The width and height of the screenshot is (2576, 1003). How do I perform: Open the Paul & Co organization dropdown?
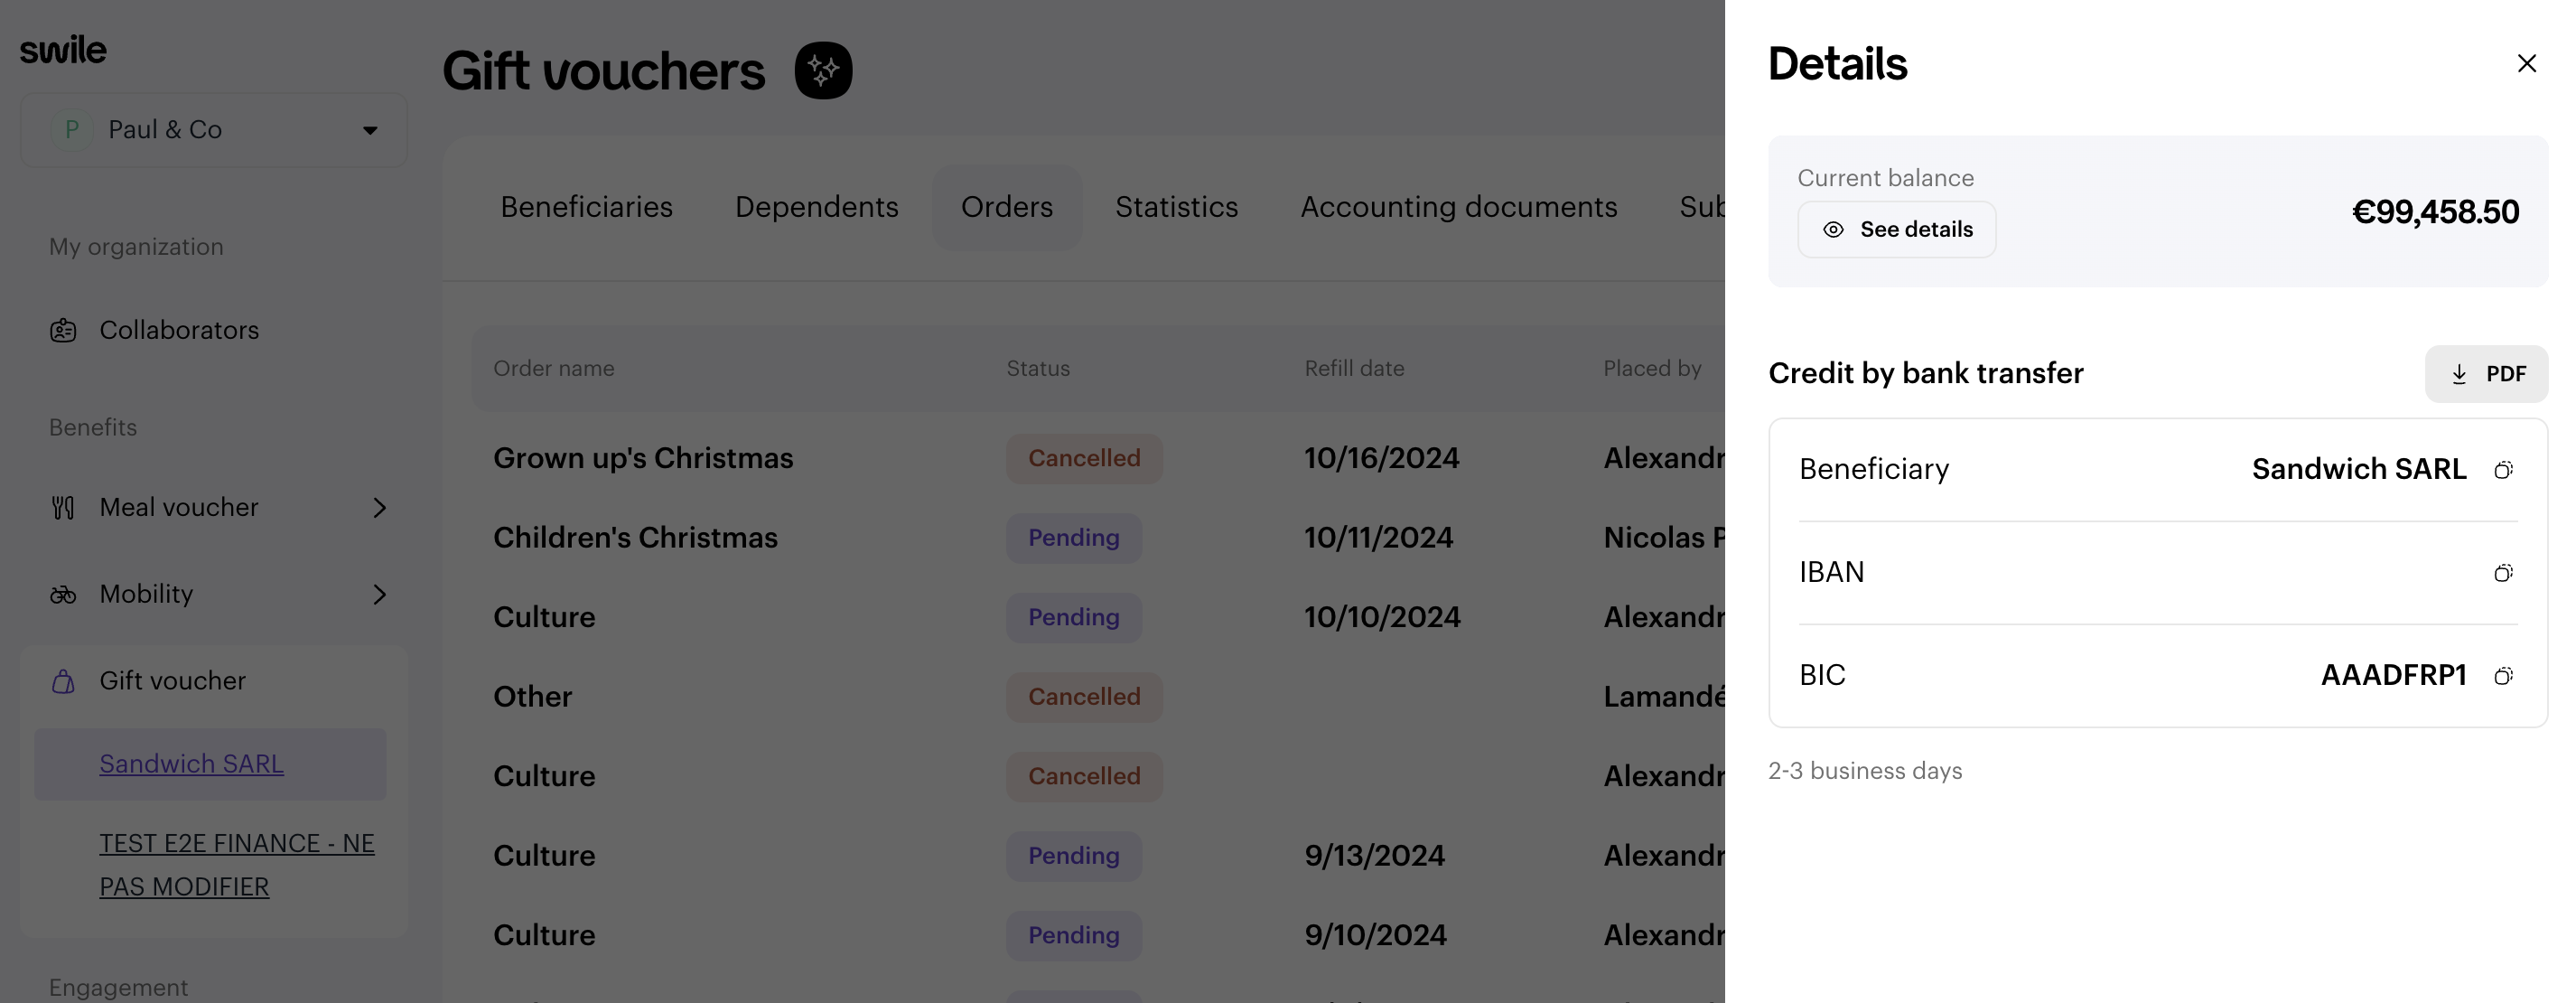[x=213, y=130]
